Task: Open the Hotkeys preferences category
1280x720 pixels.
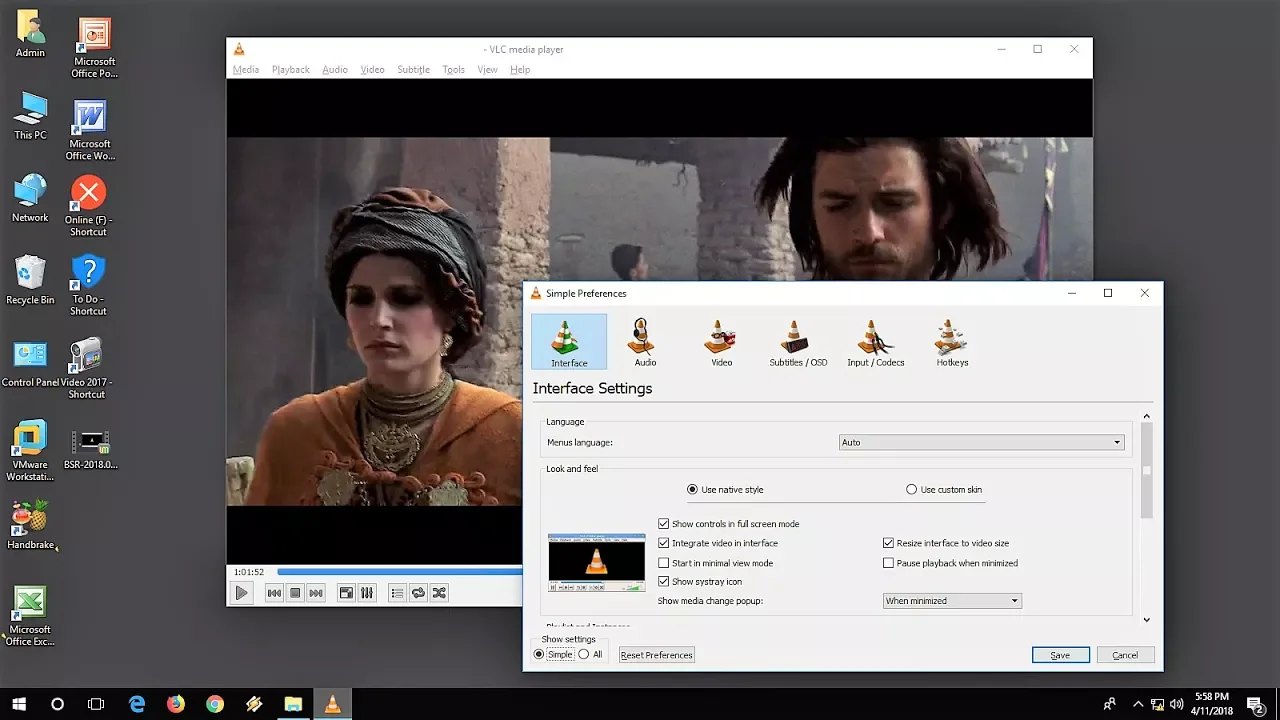Action: coord(952,341)
